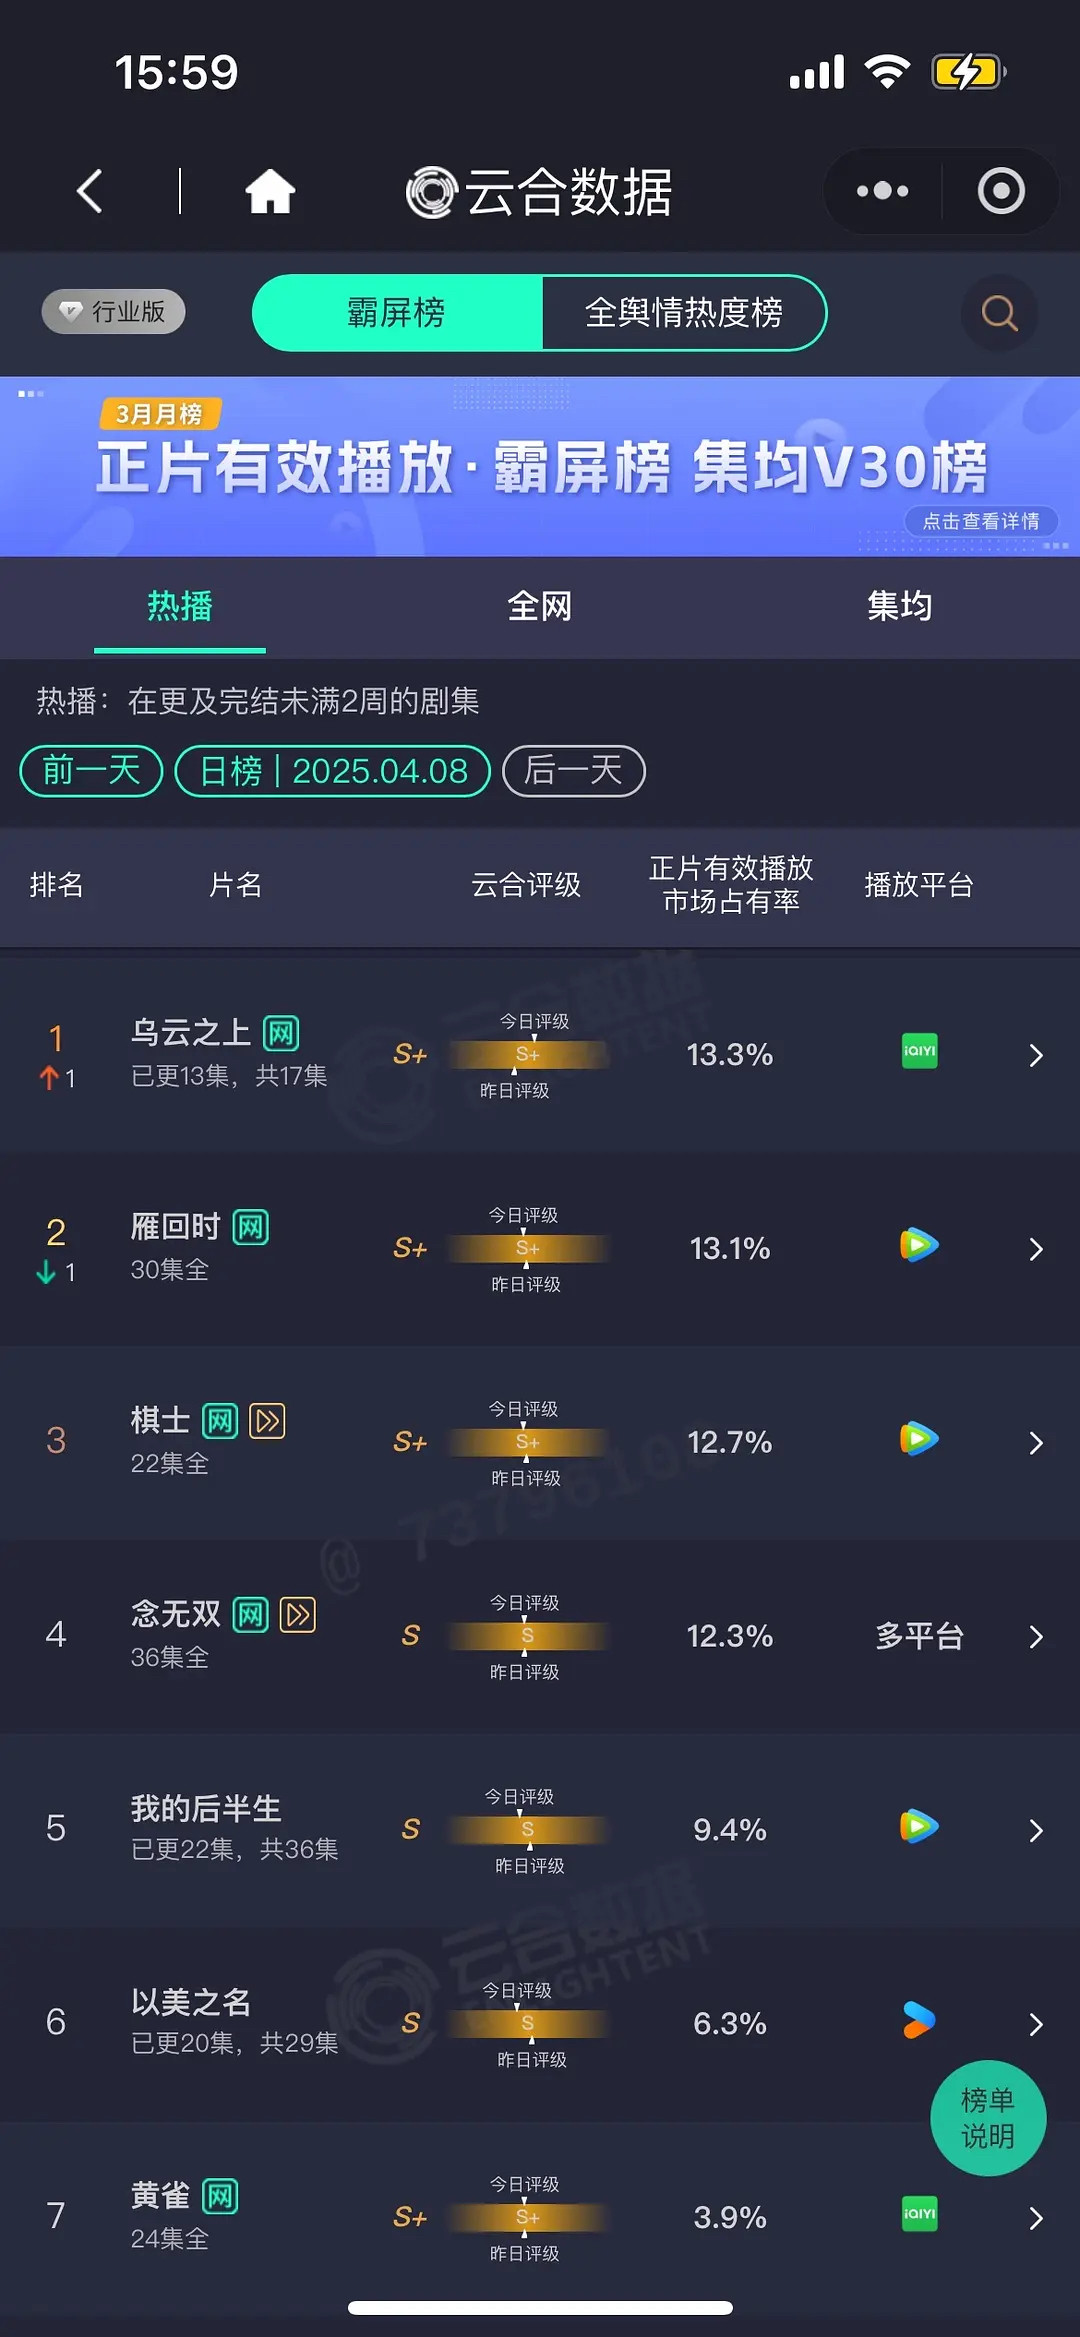The height and width of the screenshot is (2337, 1080).
Task: Click 点击查看详情 on the banner
Action: coord(981,521)
